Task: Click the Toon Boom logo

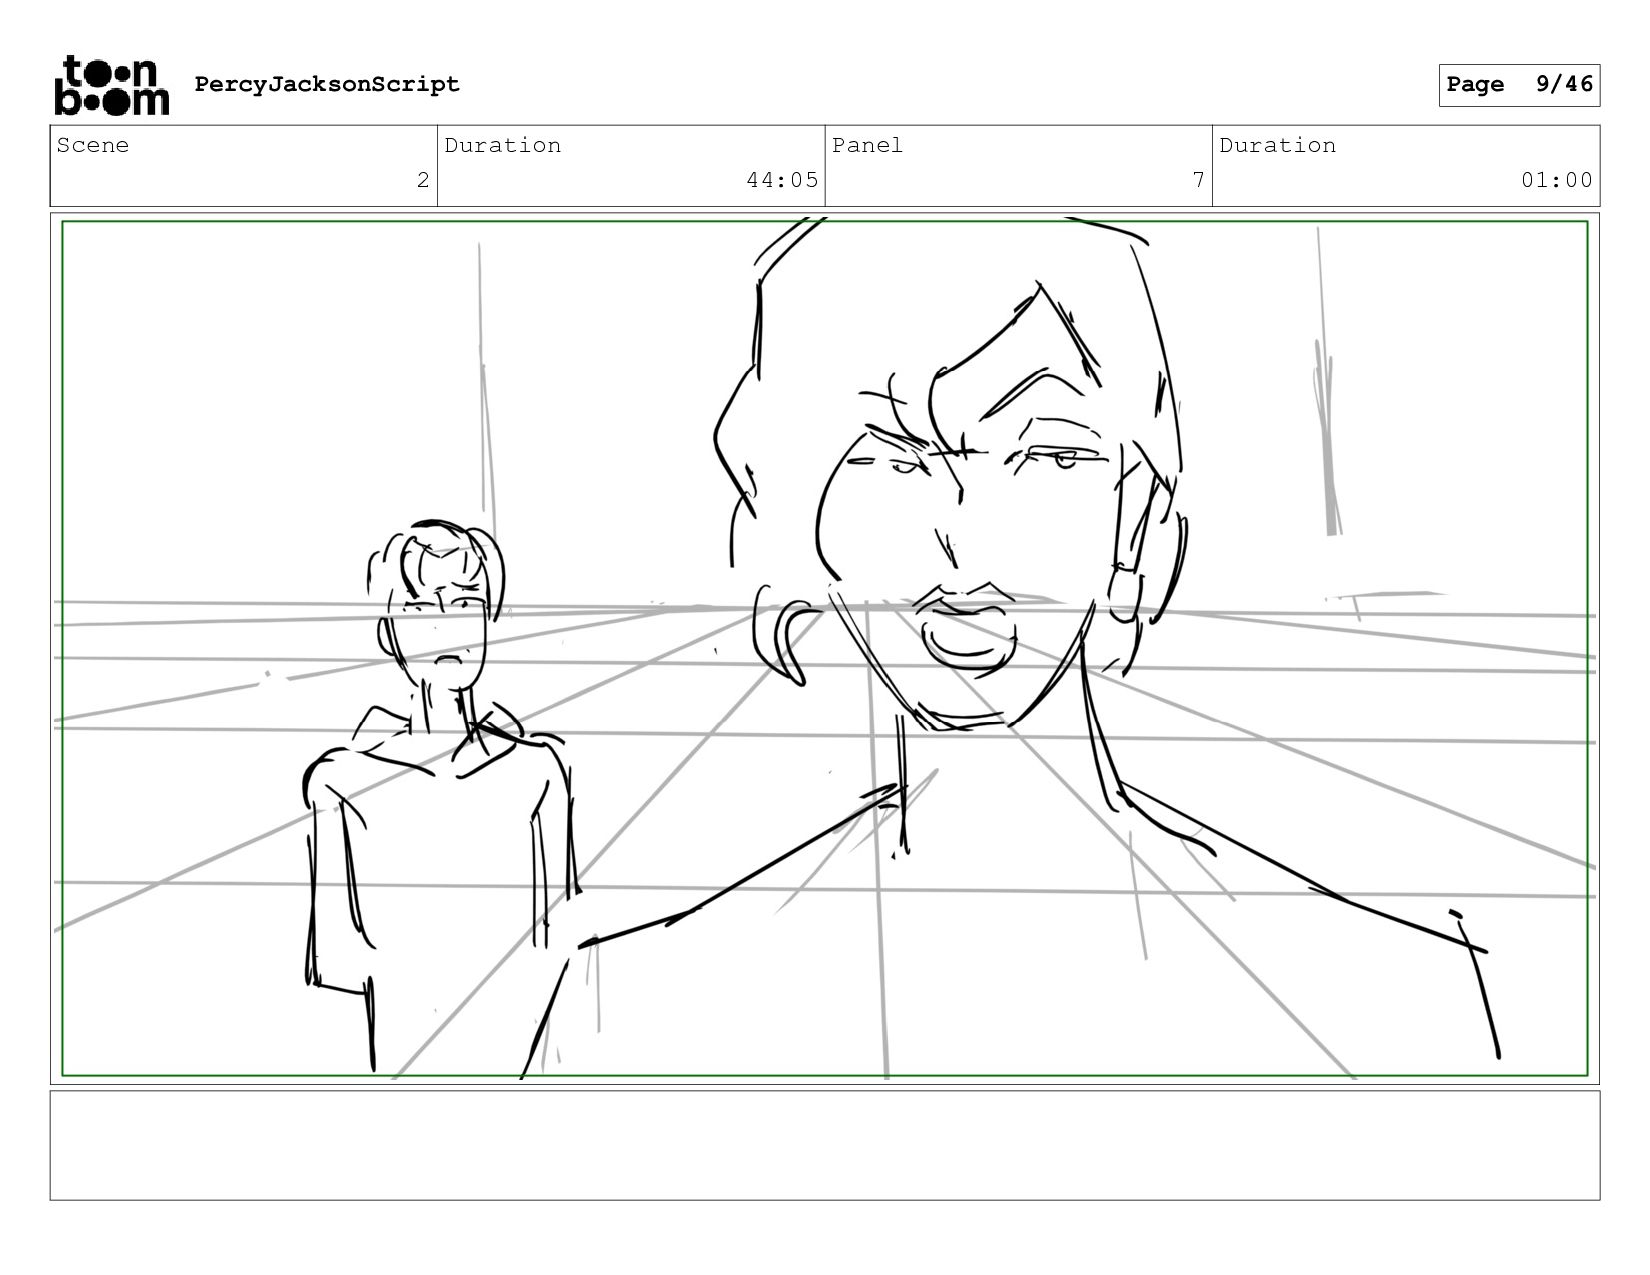Action: tap(111, 85)
